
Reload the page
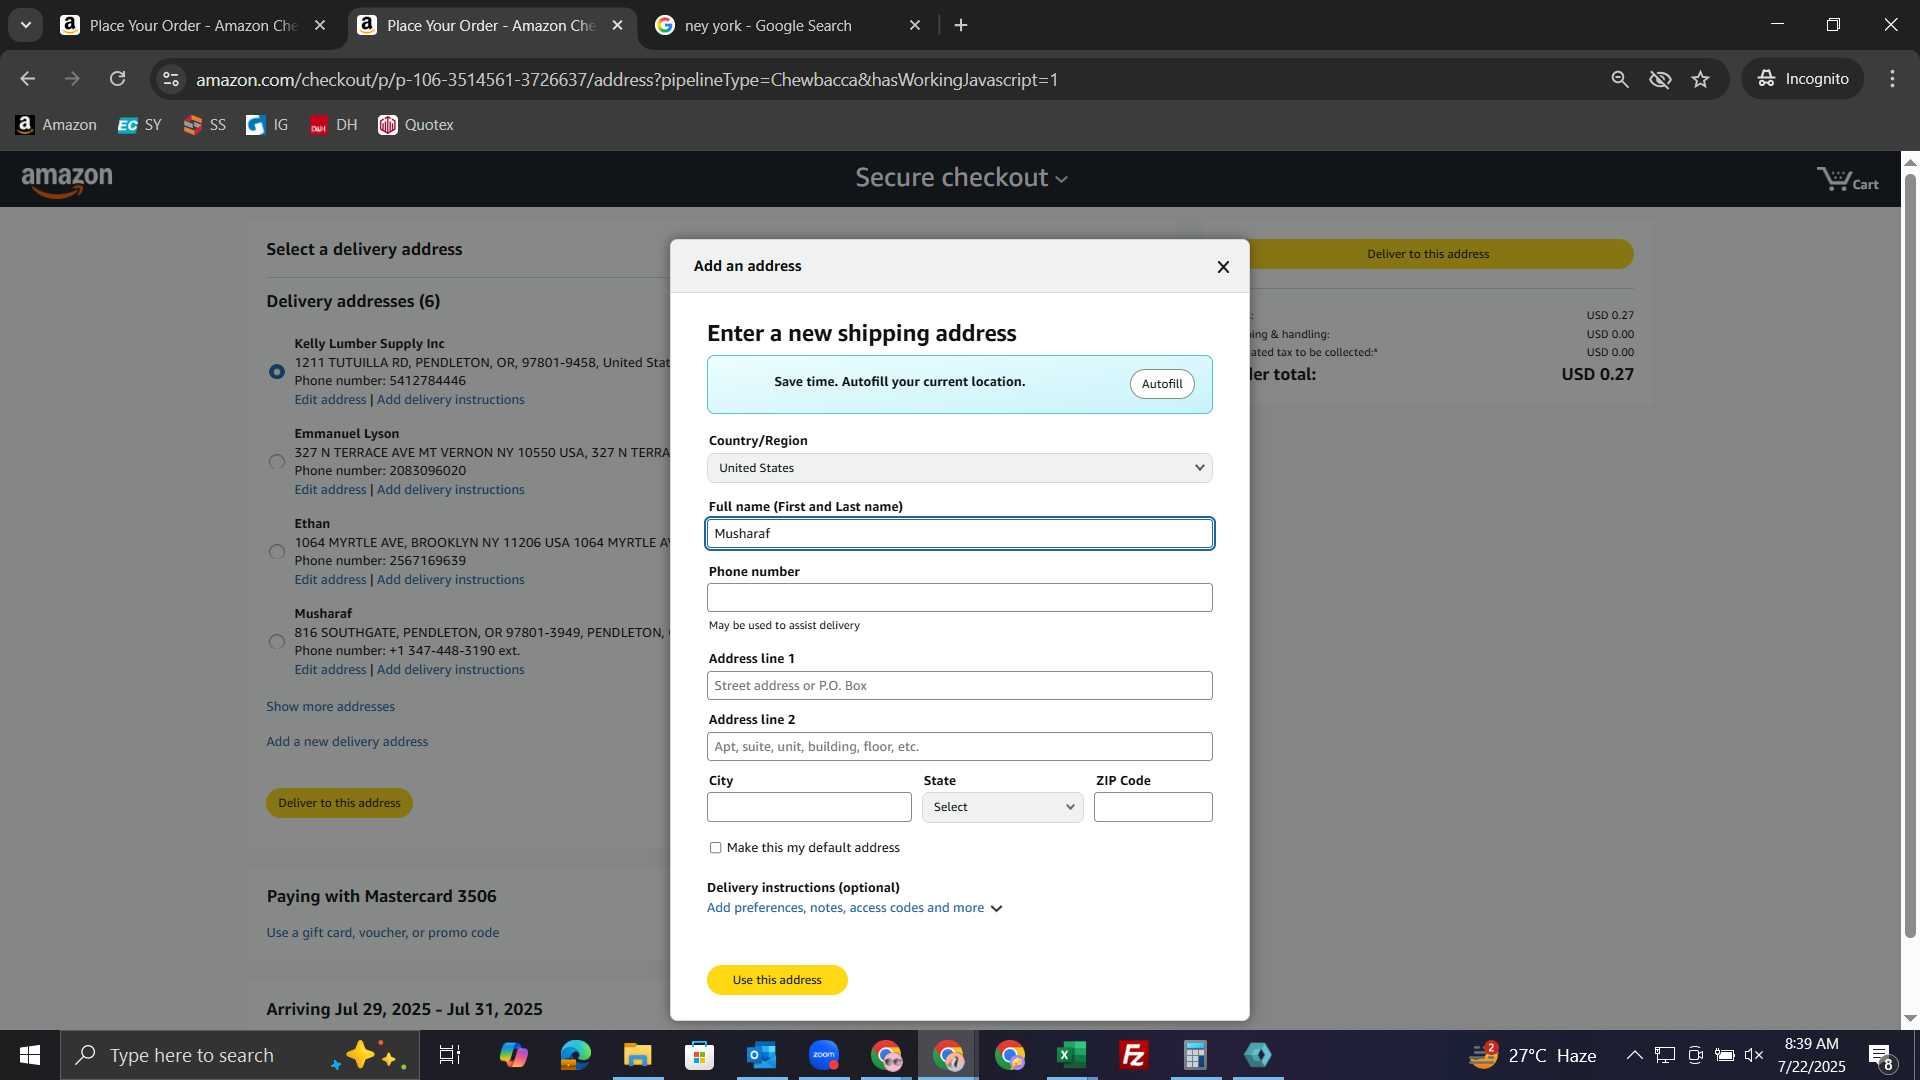(x=118, y=79)
